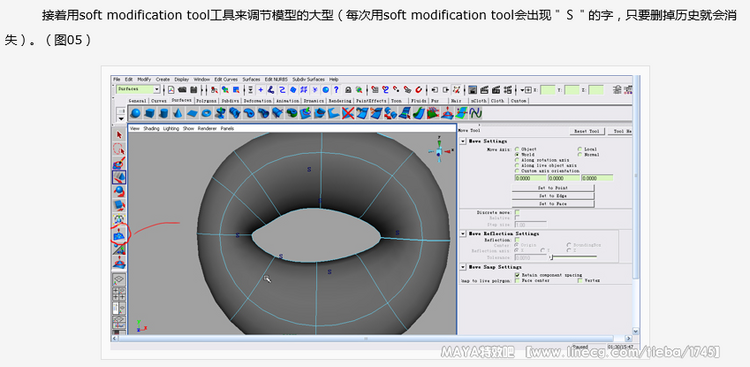Screen dimensions: 750x367
Task: Create a NURBS torus from shelf
Action: point(206,113)
